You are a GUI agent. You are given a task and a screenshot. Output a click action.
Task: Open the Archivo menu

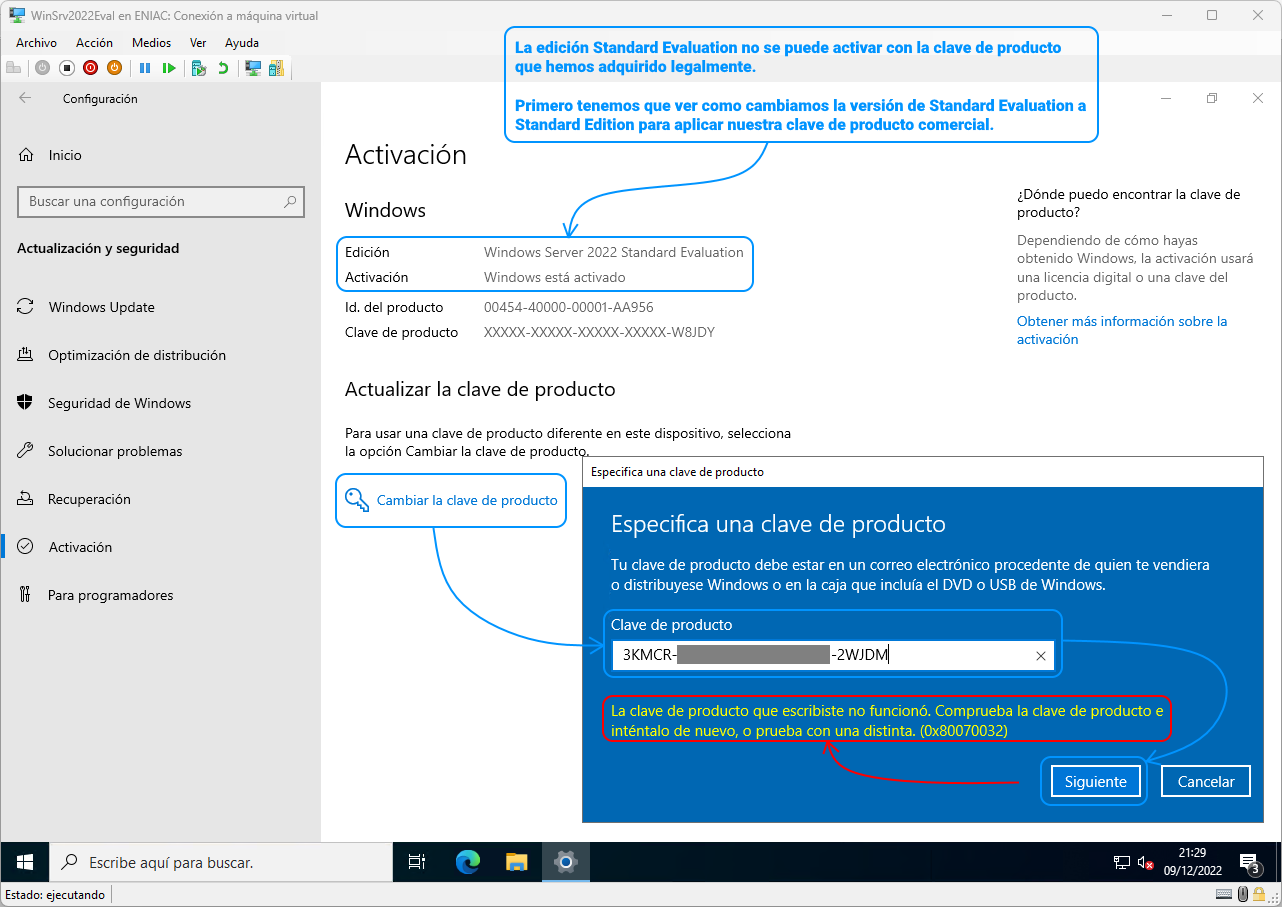click(36, 43)
